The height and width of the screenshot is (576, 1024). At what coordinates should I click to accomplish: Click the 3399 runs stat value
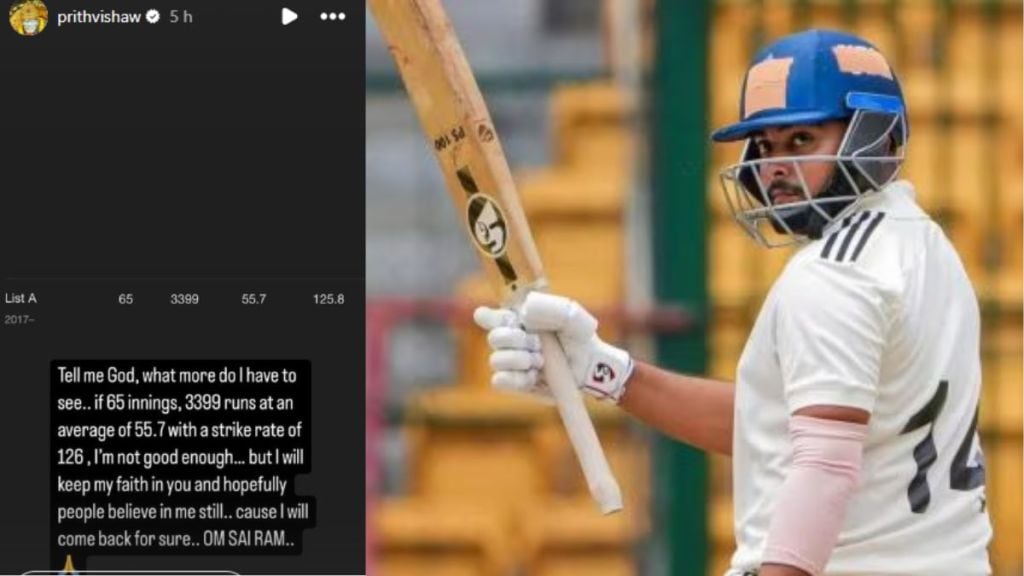coord(184,299)
